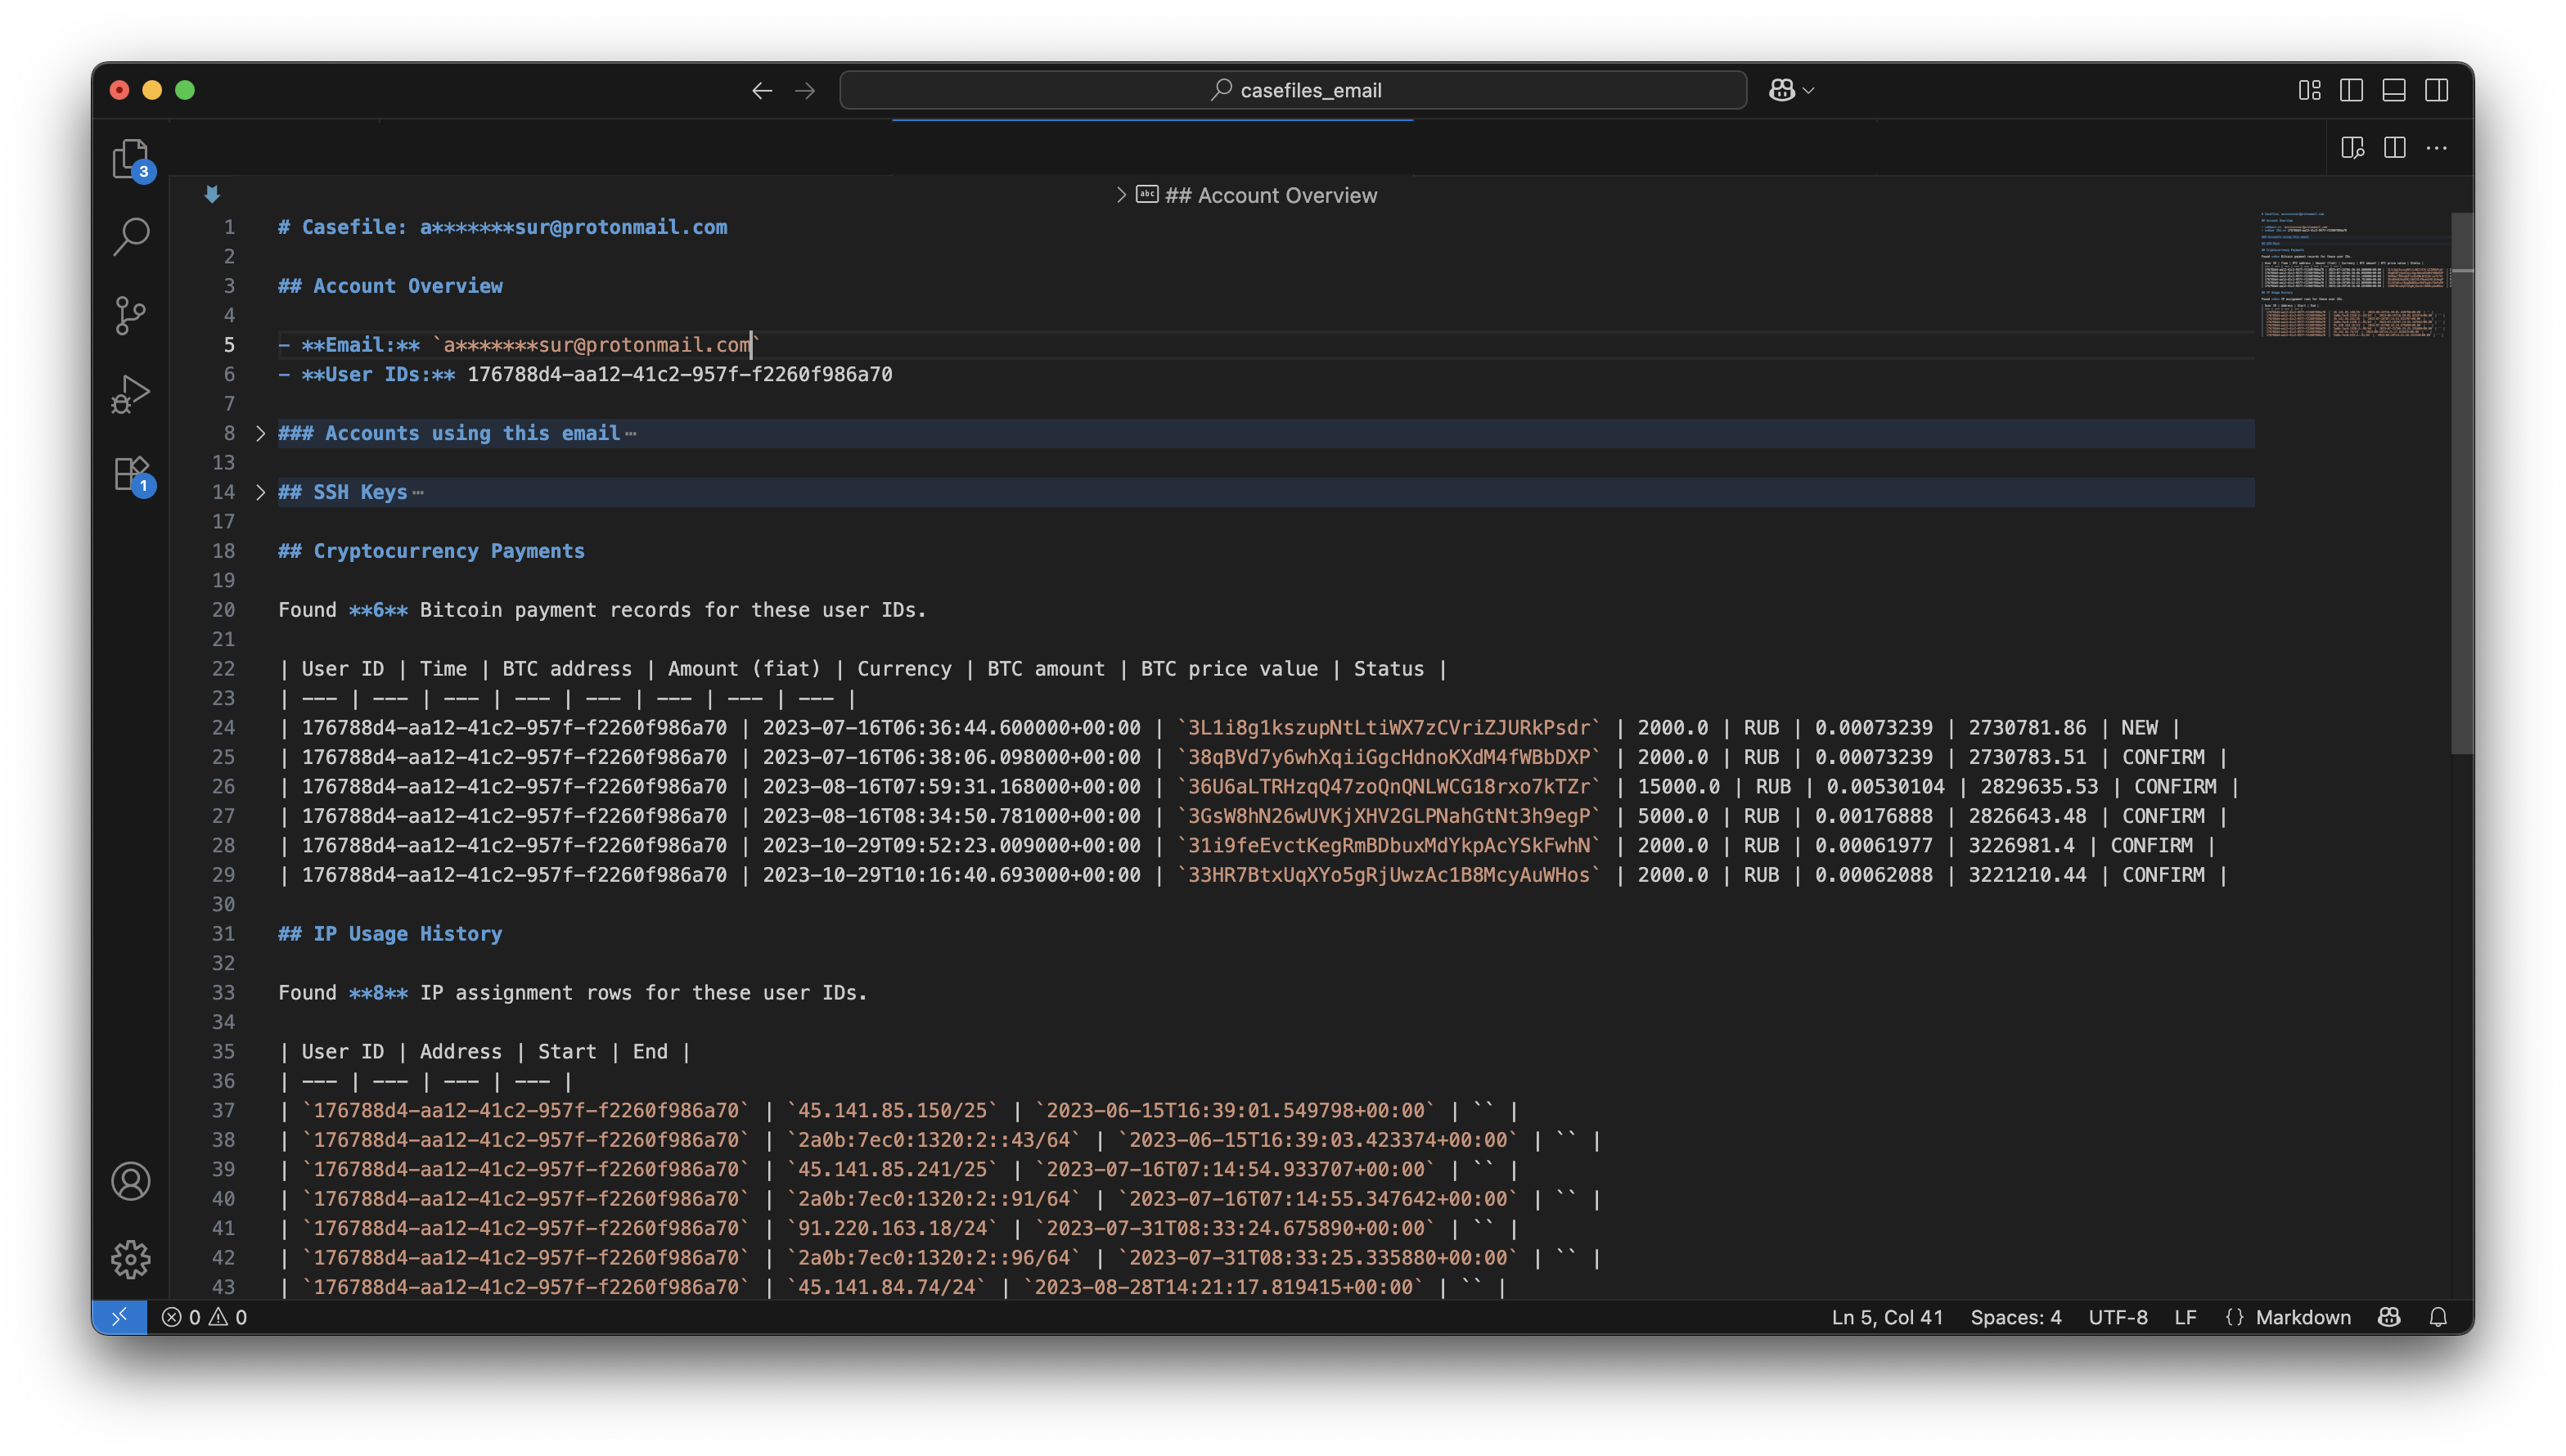Open the Search view icon
This screenshot has height=1456, width=2566.
coord(130,237)
